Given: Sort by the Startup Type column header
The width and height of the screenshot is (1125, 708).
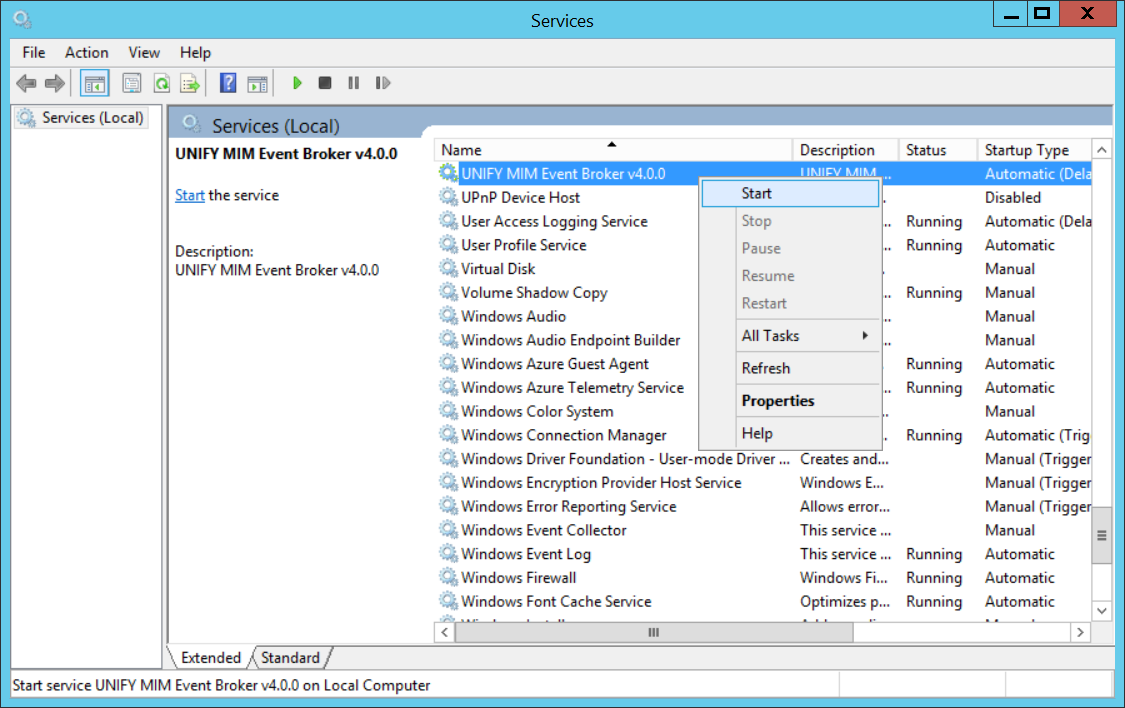Looking at the screenshot, I should (1034, 149).
